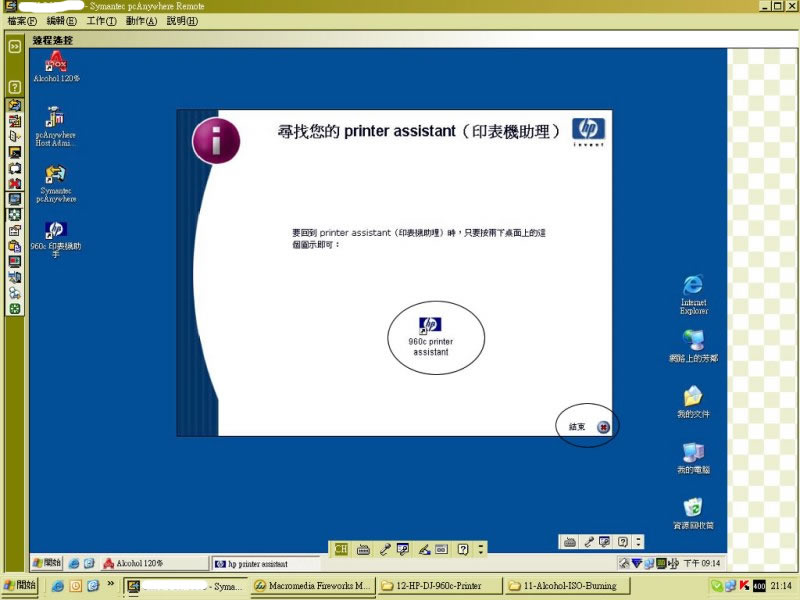Click the red folder icon in the pcAnywhere sidebar
Screen dimensions: 800x600
pyautogui.click(x=15, y=121)
